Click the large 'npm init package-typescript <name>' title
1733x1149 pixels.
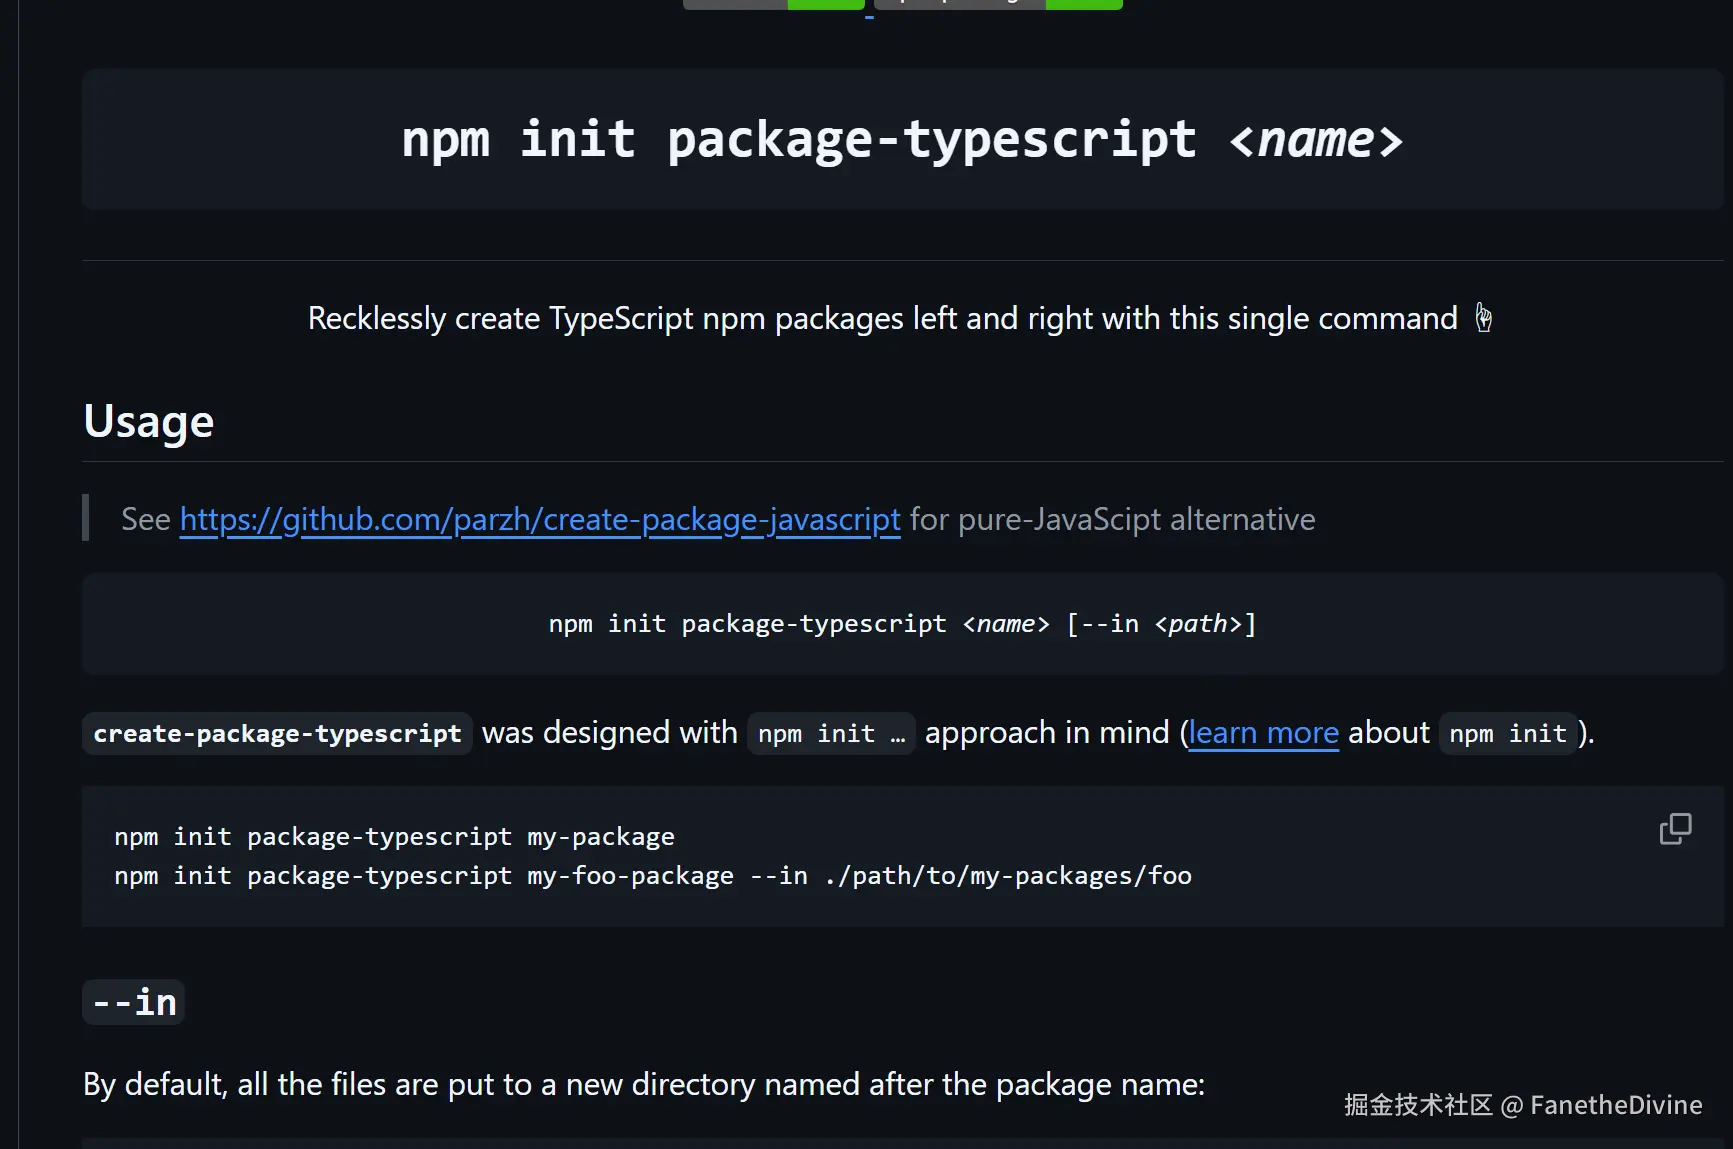[902, 139]
